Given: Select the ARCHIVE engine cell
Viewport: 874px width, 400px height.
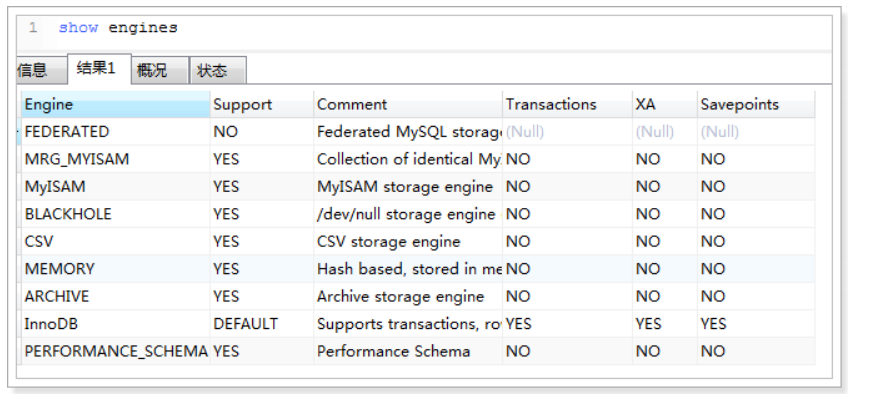Looking at the screenshot, I should tap(116, 296).
